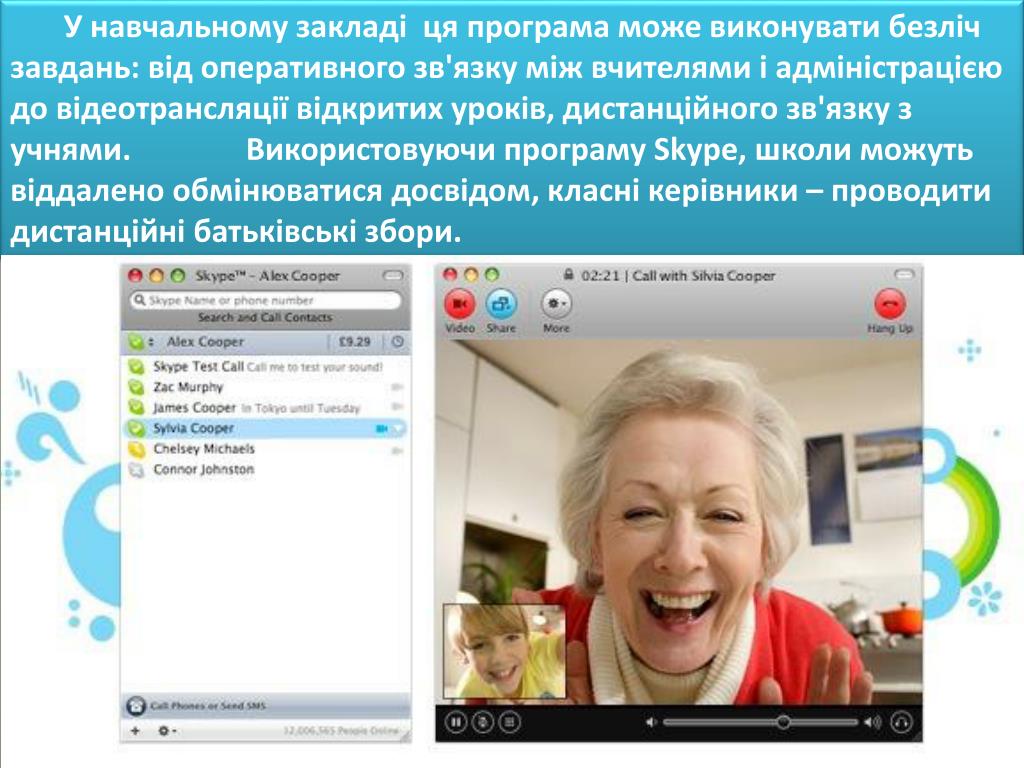Image resolution: width=1024 pixels, height=768 pixels.
Task: Select the Sylvia Cooper contact
Action: click(x=265, y=428)
